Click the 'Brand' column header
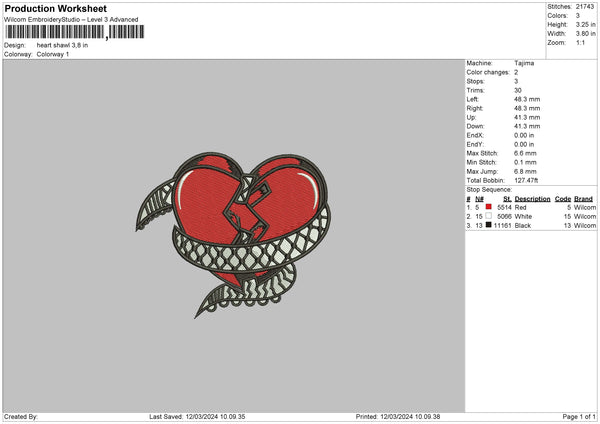Image resolution: width=600 pixels, height=424 pixels. (583, 199)
